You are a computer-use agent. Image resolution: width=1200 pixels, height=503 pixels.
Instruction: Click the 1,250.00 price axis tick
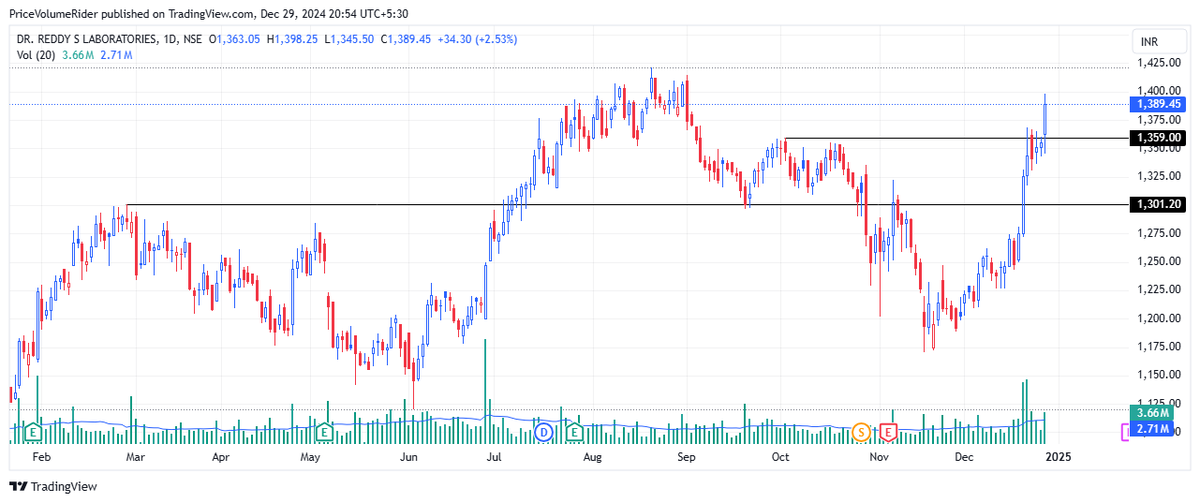click(1159, 261)
